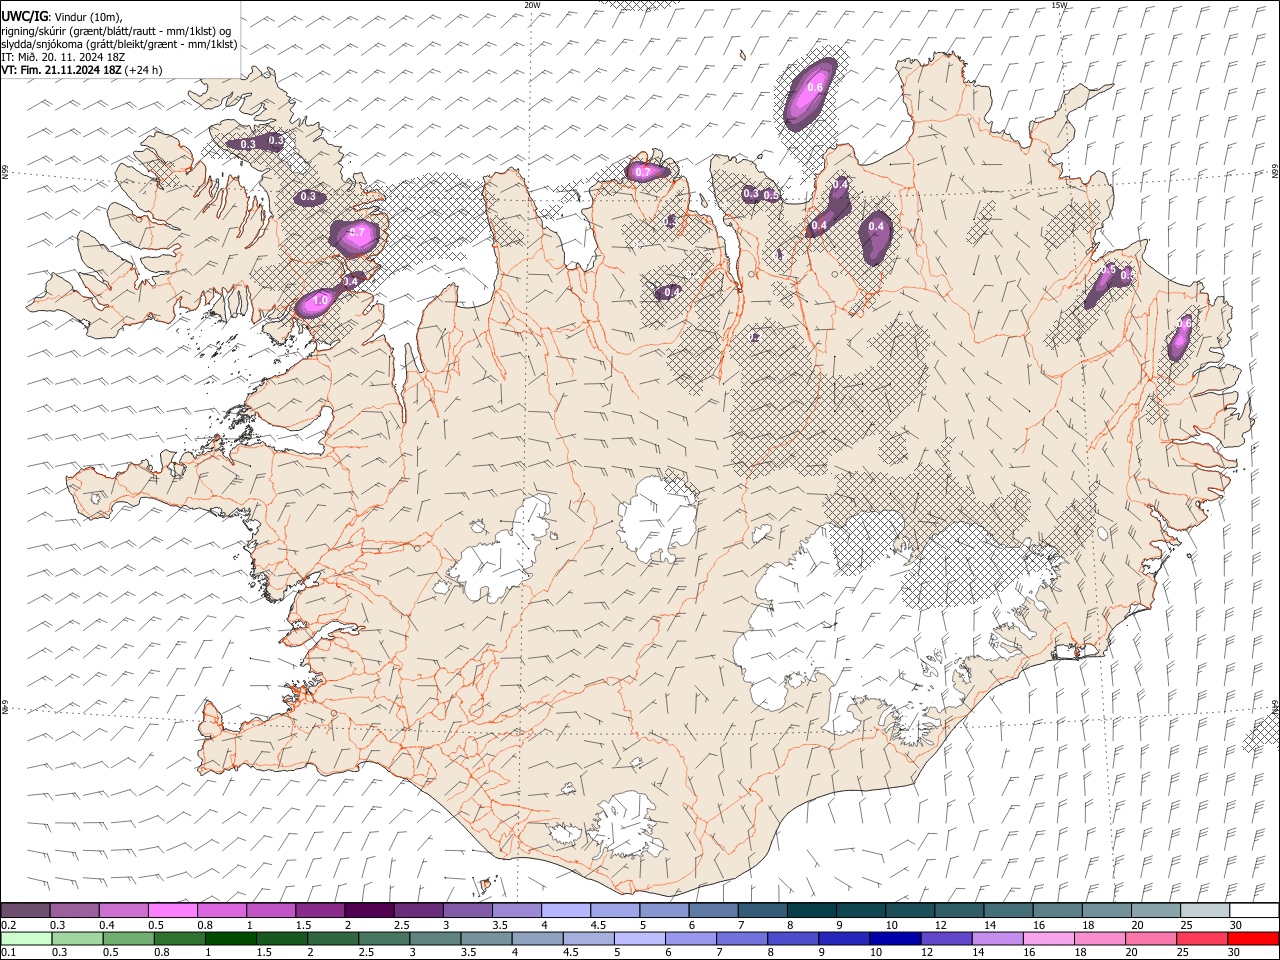Click the 1.5 purple swatch in top legend row
The image size is (1280, 960).
point(319,910)
